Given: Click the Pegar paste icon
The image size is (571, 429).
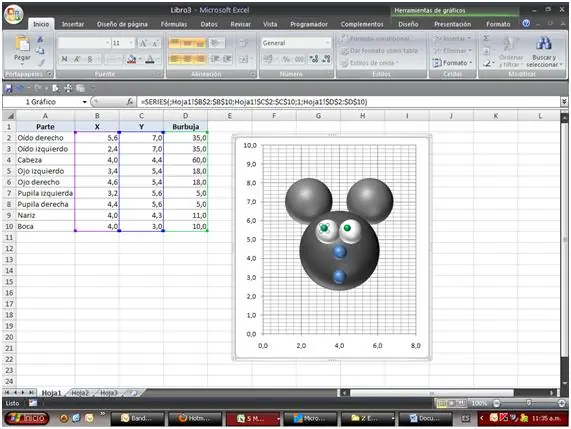Looking at the screenshot, I should (x=22, y=44).
